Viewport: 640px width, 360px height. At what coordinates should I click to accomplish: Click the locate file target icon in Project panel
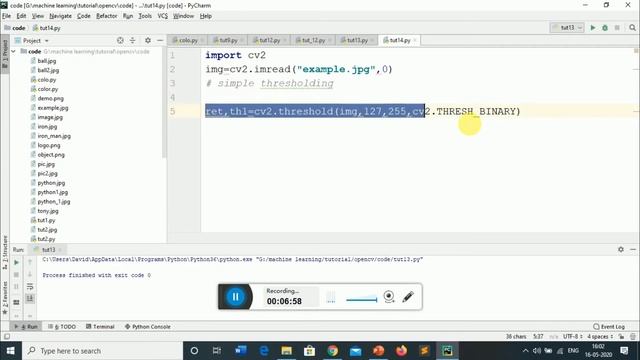pos(120,40)
